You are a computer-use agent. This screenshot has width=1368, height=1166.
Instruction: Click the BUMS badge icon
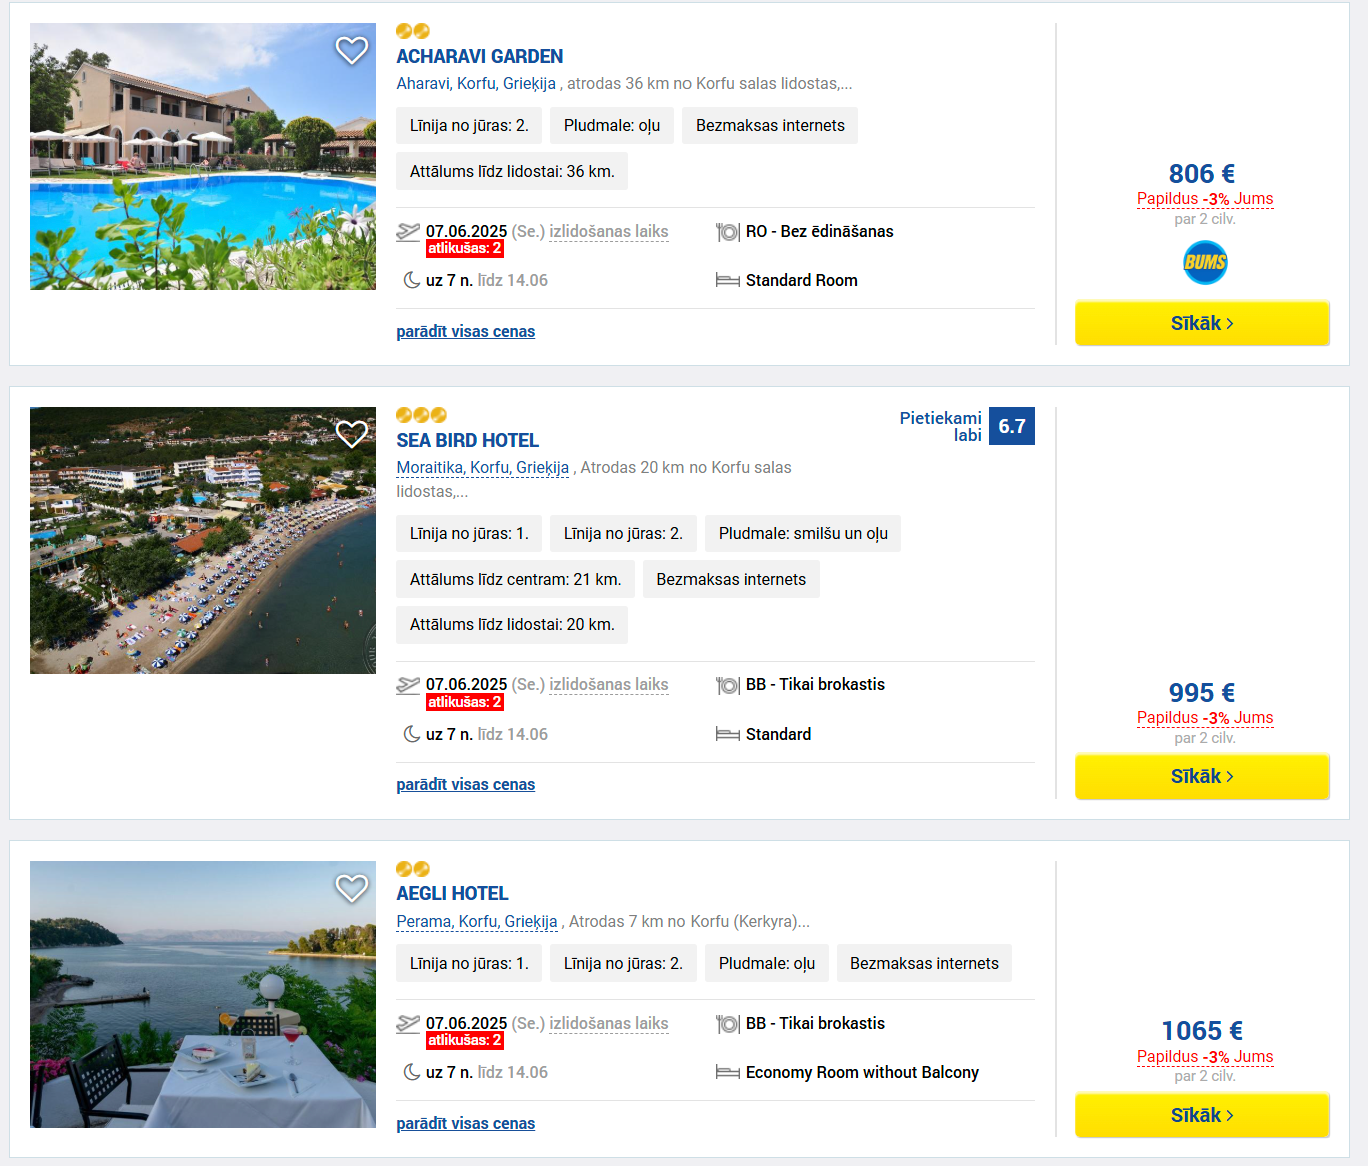click(1205, 263)
